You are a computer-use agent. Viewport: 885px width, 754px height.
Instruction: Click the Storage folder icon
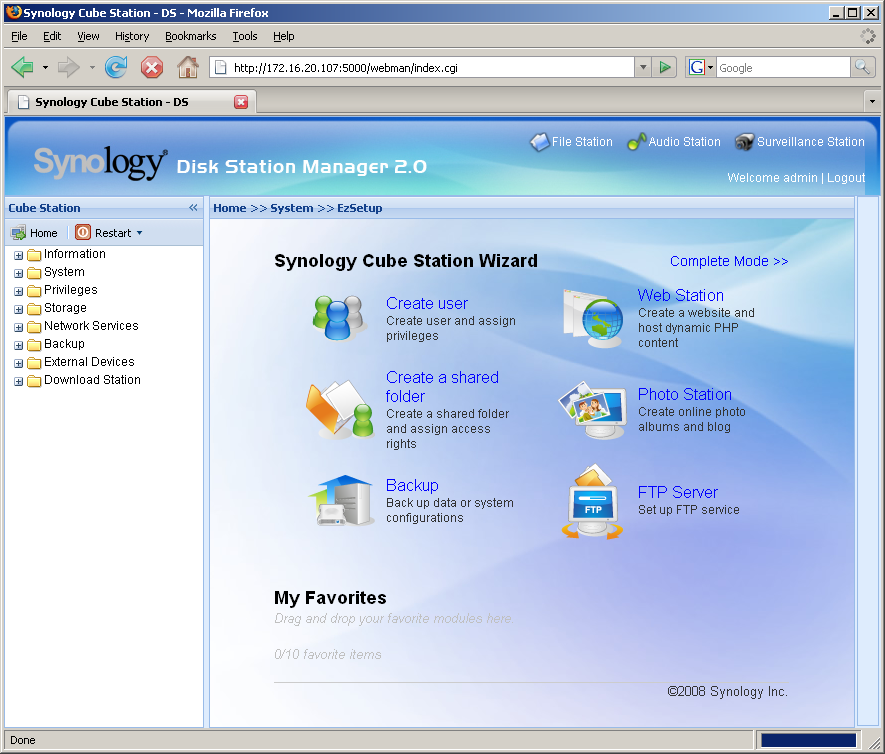(34, 309)
